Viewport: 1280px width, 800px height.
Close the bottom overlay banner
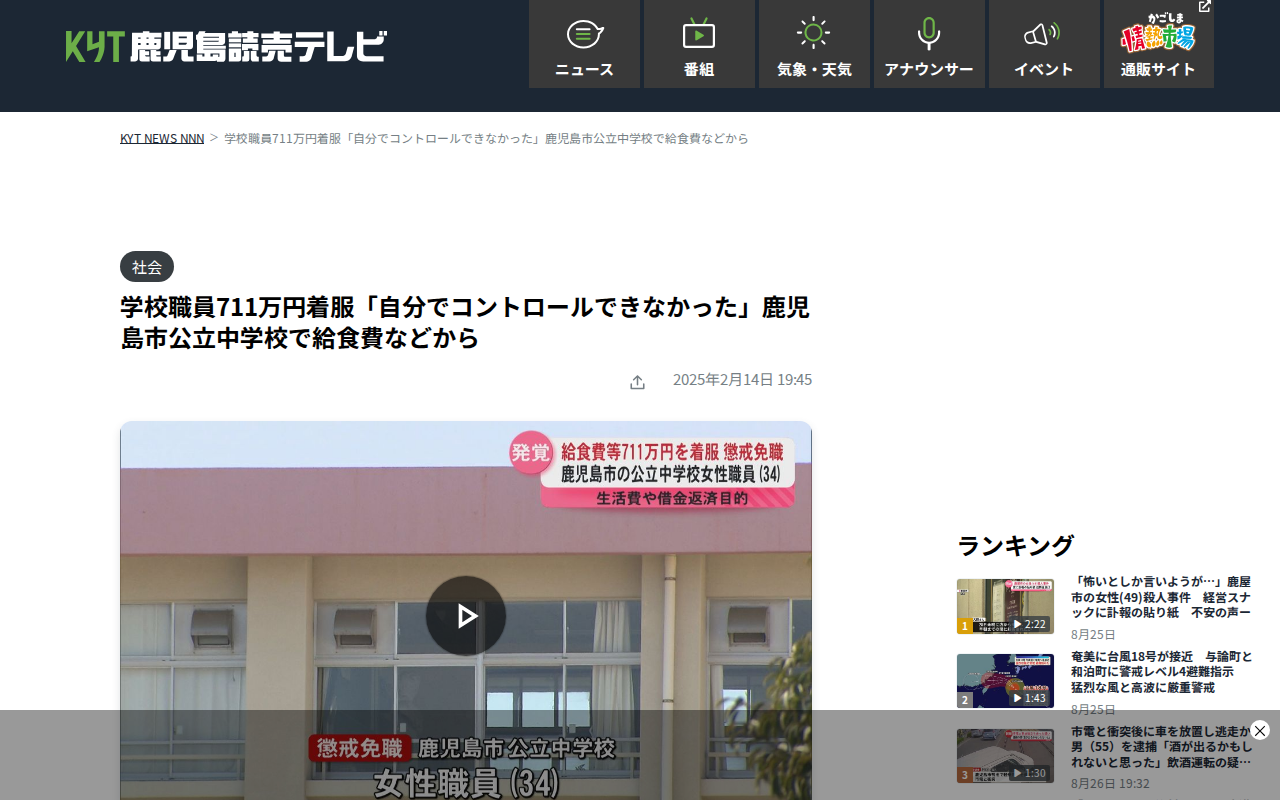click(x=1260, y=730)
